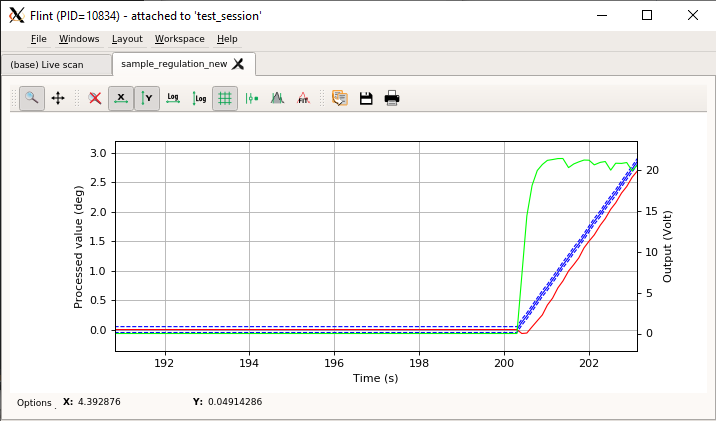This screenshot has height=422, width=717.
Task: Click the Options button in status bar
Action: pyautogui.click(x=34, y=403)
